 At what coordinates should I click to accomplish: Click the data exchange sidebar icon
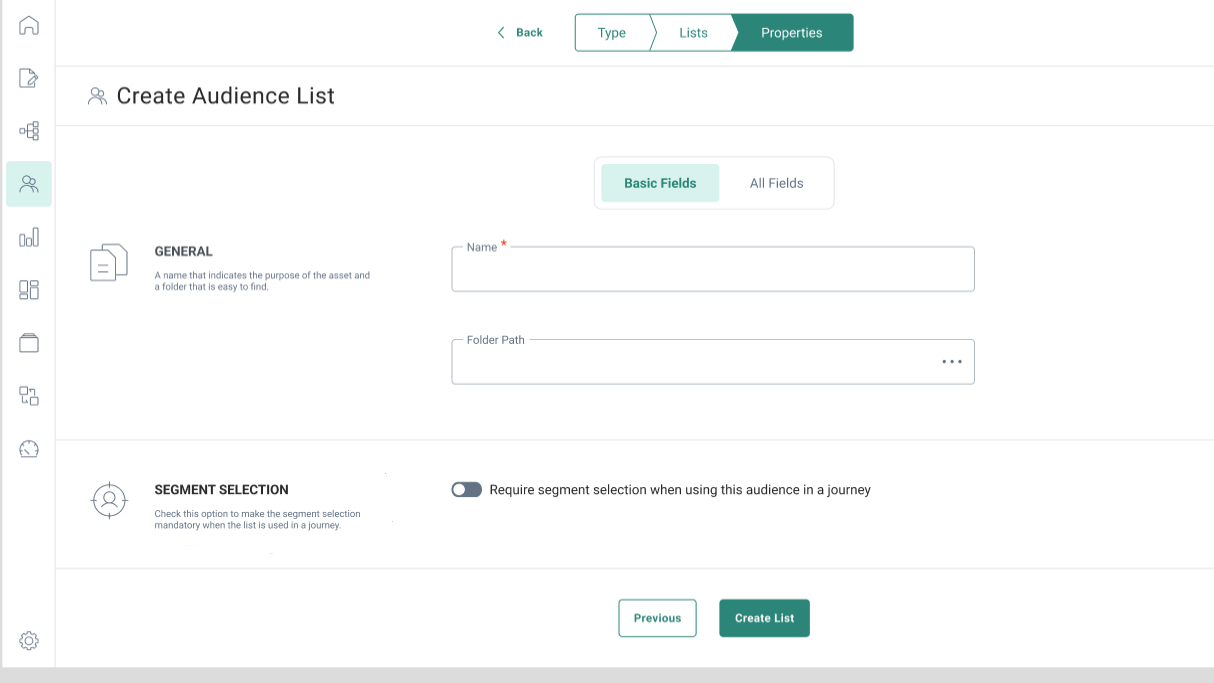(x=29, y=396)
